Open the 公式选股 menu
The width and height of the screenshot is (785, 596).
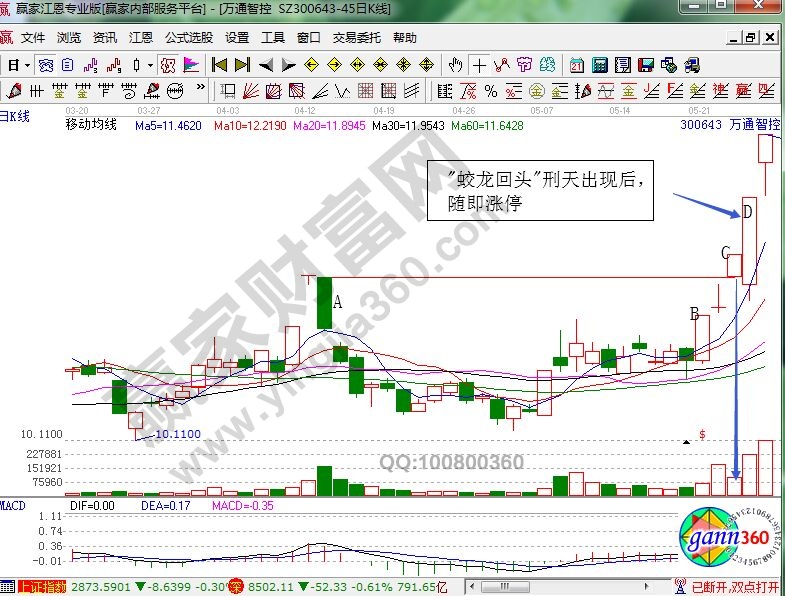coord(188,38)
